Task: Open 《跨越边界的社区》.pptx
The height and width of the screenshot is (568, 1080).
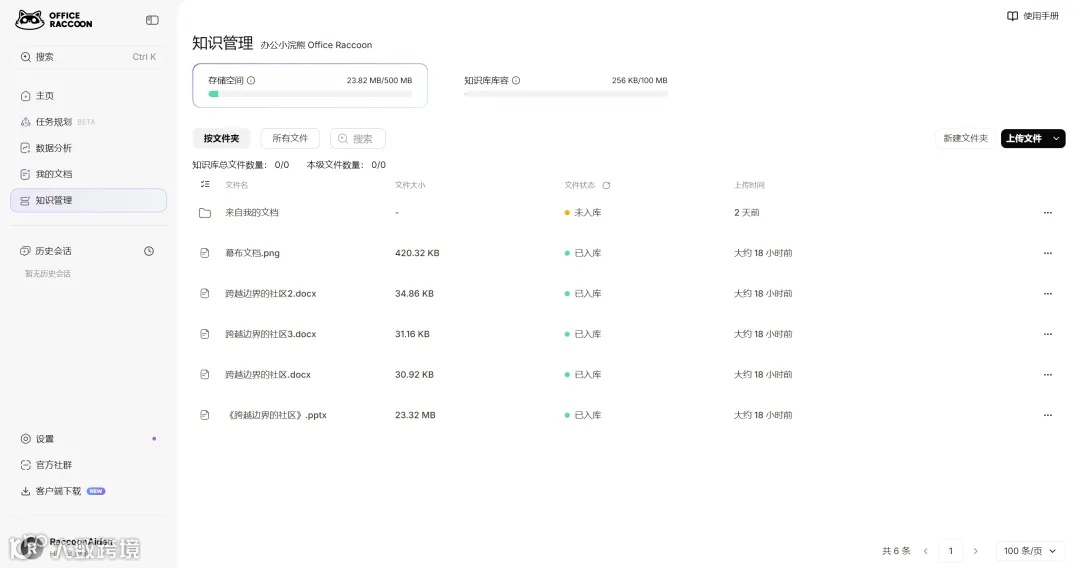Action: 276,415
